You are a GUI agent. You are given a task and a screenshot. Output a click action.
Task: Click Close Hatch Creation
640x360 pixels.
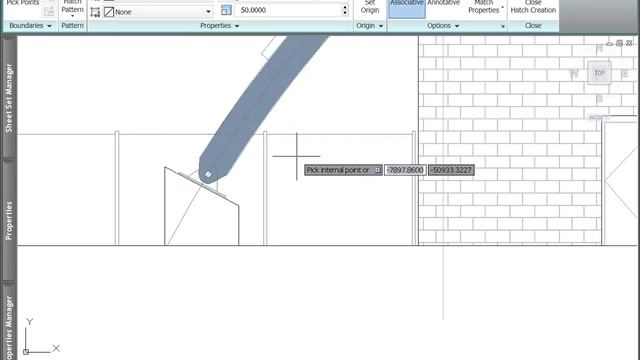point(533,7)
